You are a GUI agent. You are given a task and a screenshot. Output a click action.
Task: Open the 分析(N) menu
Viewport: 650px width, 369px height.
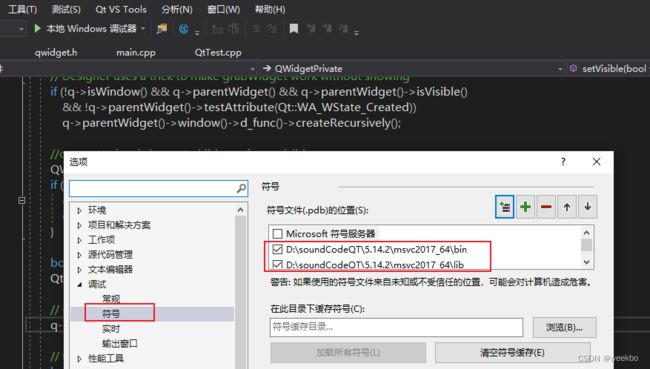pos(177,9)
